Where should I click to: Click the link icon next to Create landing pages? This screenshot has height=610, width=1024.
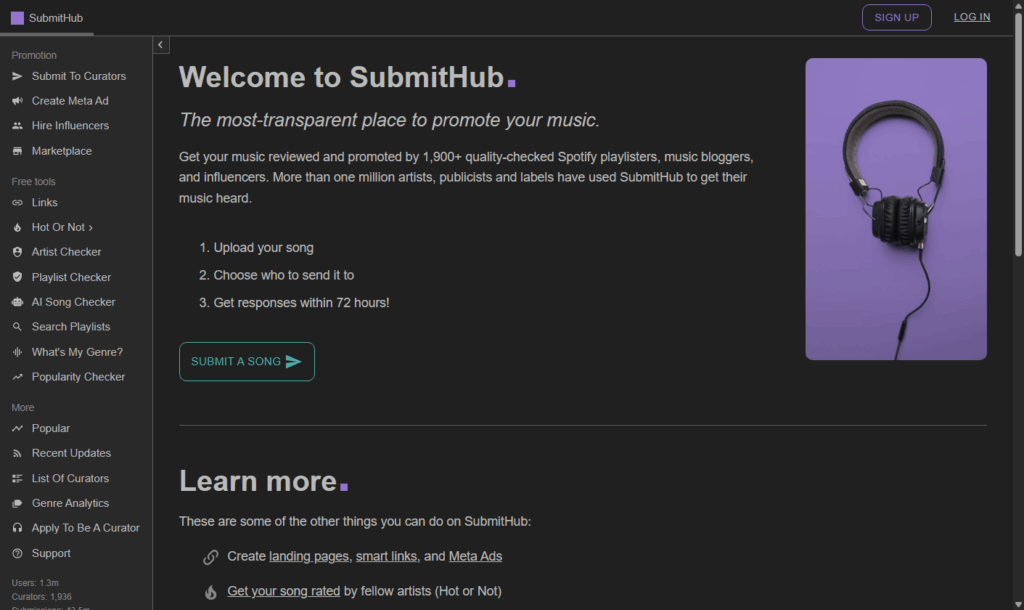coord(210,557)
